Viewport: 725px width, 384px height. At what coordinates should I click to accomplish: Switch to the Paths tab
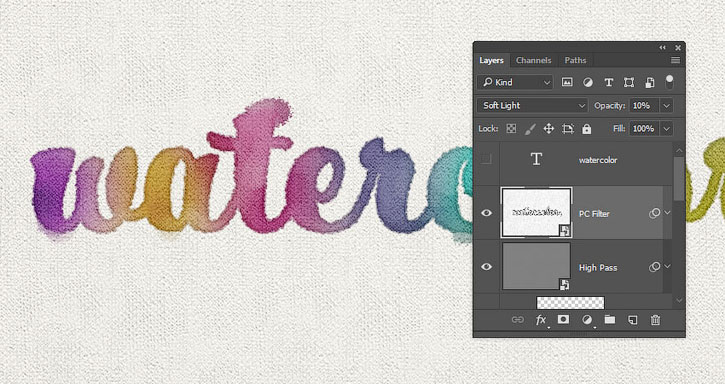pos(575,60)
